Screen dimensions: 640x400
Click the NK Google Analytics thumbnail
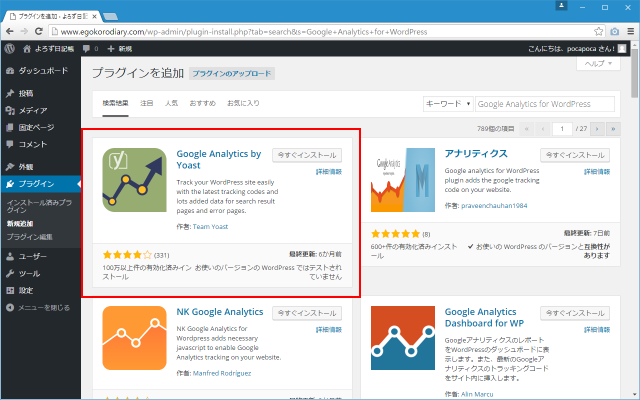(134, 338)
